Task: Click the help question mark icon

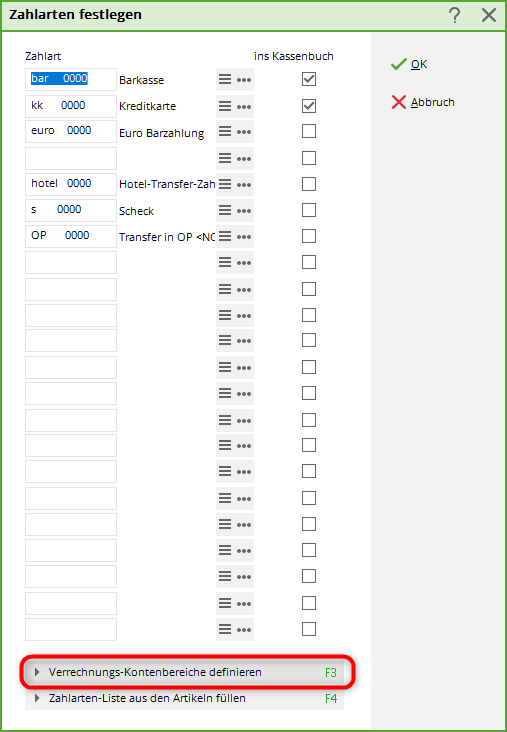Action: tap(454, 15)
